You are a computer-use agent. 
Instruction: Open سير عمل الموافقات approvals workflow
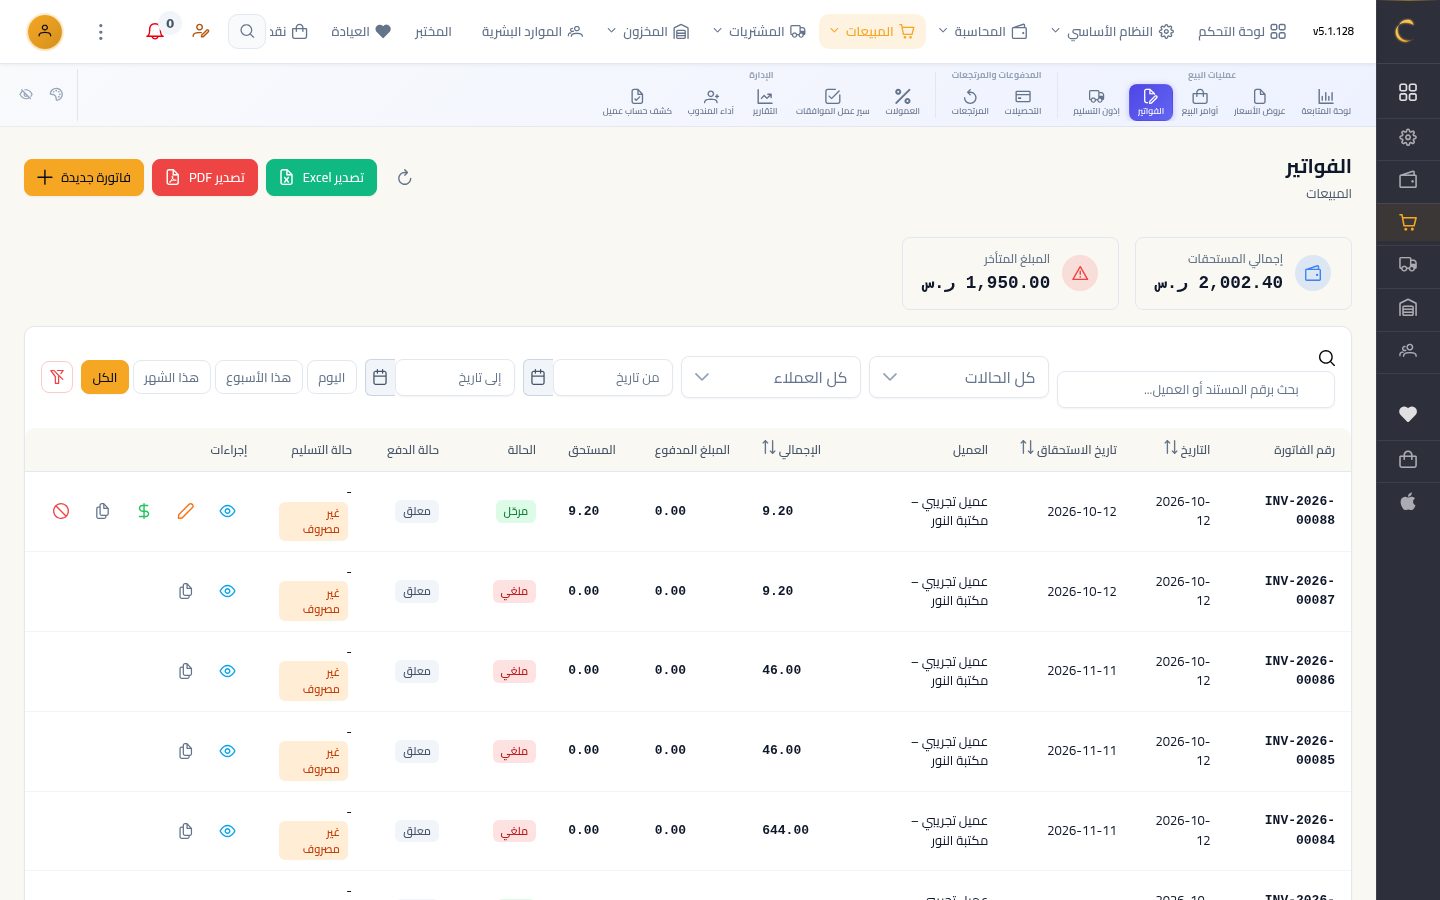click(x=832, y=101)
